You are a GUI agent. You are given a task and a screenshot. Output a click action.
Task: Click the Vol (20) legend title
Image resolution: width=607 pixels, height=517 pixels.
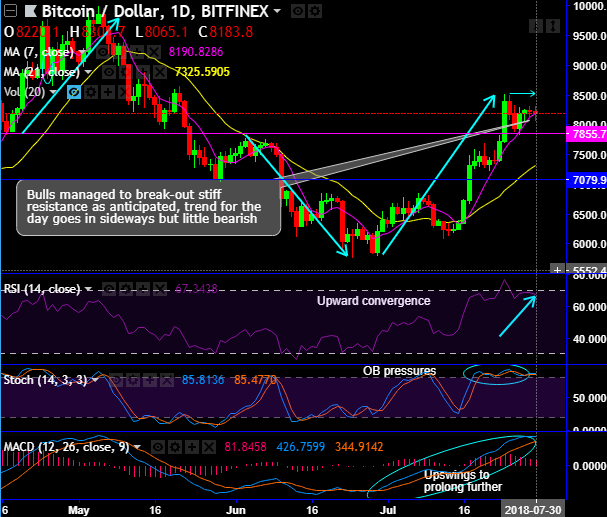[24, 92]
